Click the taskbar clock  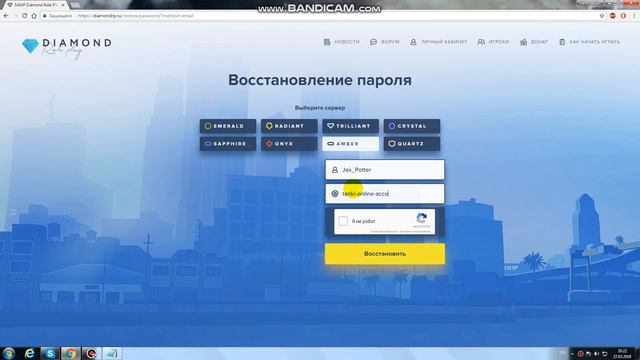tap(622, 353)
